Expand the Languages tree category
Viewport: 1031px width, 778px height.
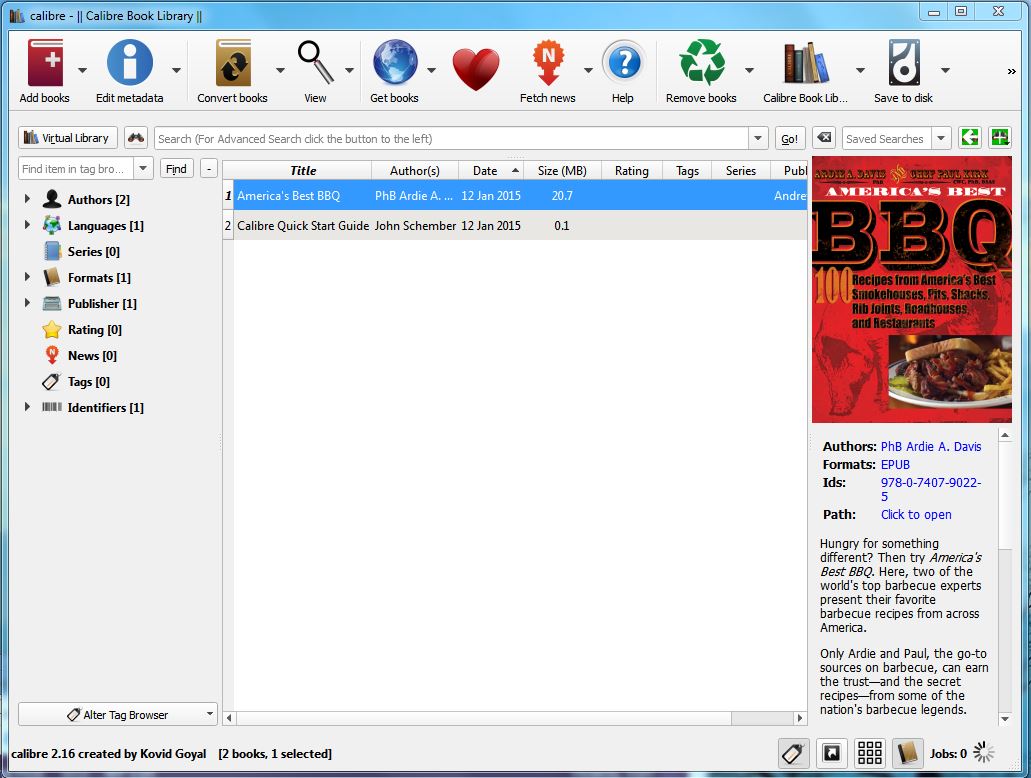tap(27, 225)
